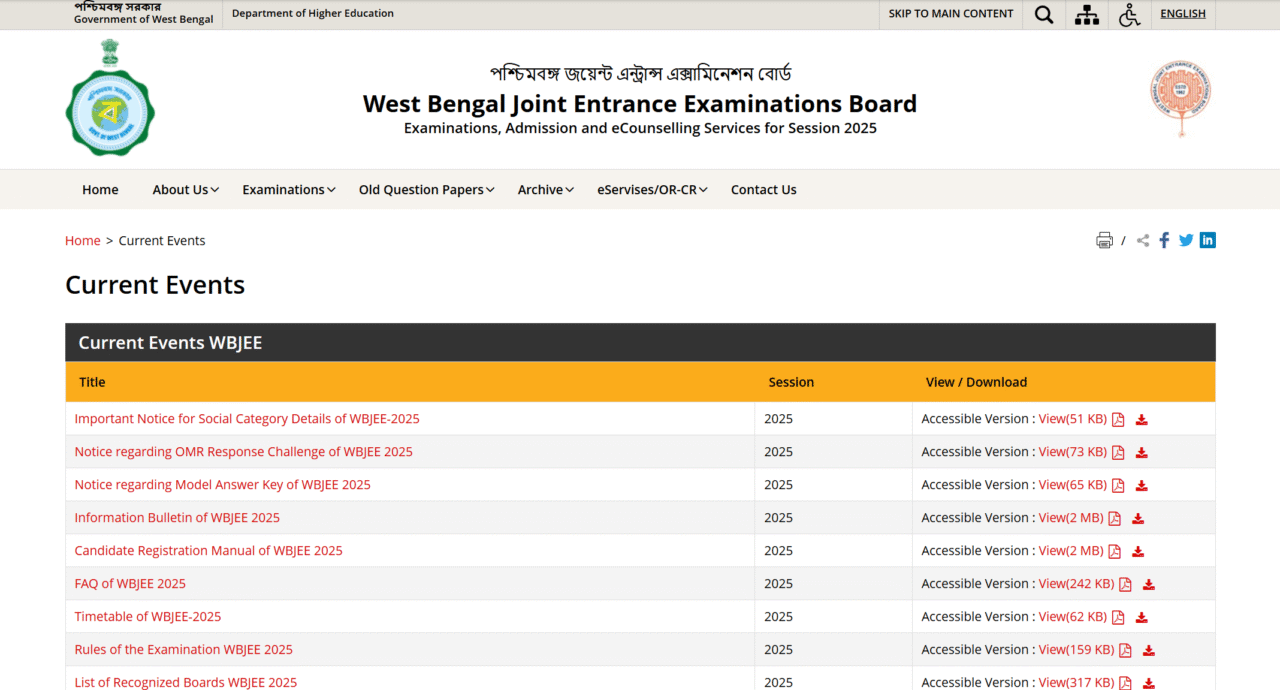Switch language via ENGLISH link

point(1183,14)
